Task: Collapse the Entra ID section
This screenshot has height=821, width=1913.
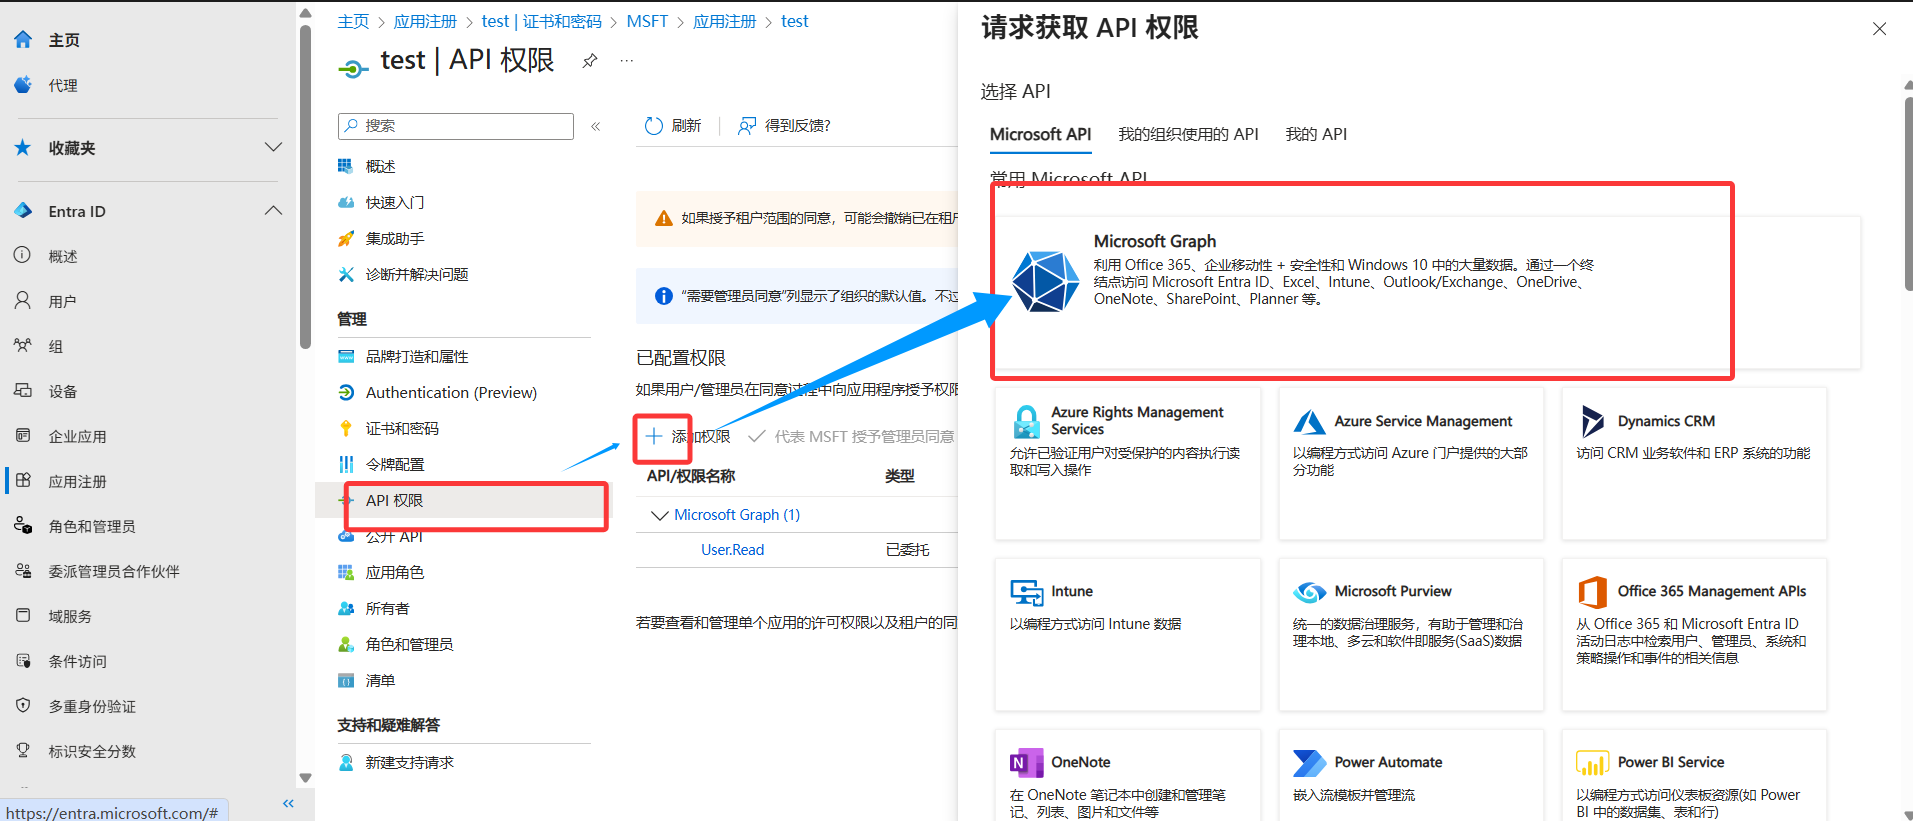Action: point(273,211)
